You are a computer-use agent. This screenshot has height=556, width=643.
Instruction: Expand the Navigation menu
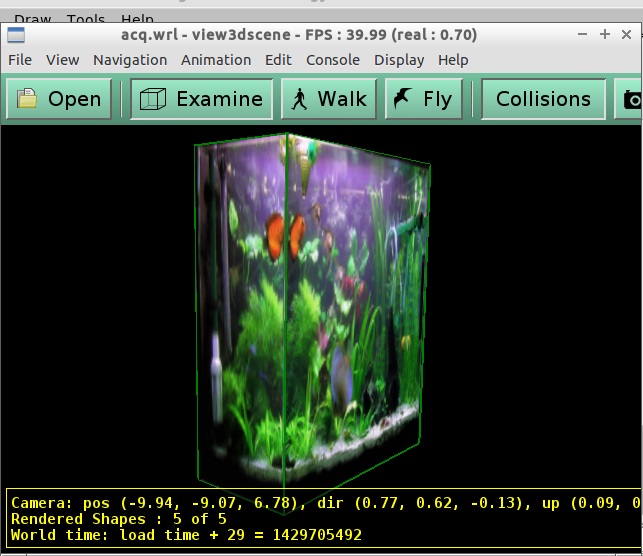click(x=130, y=60)
